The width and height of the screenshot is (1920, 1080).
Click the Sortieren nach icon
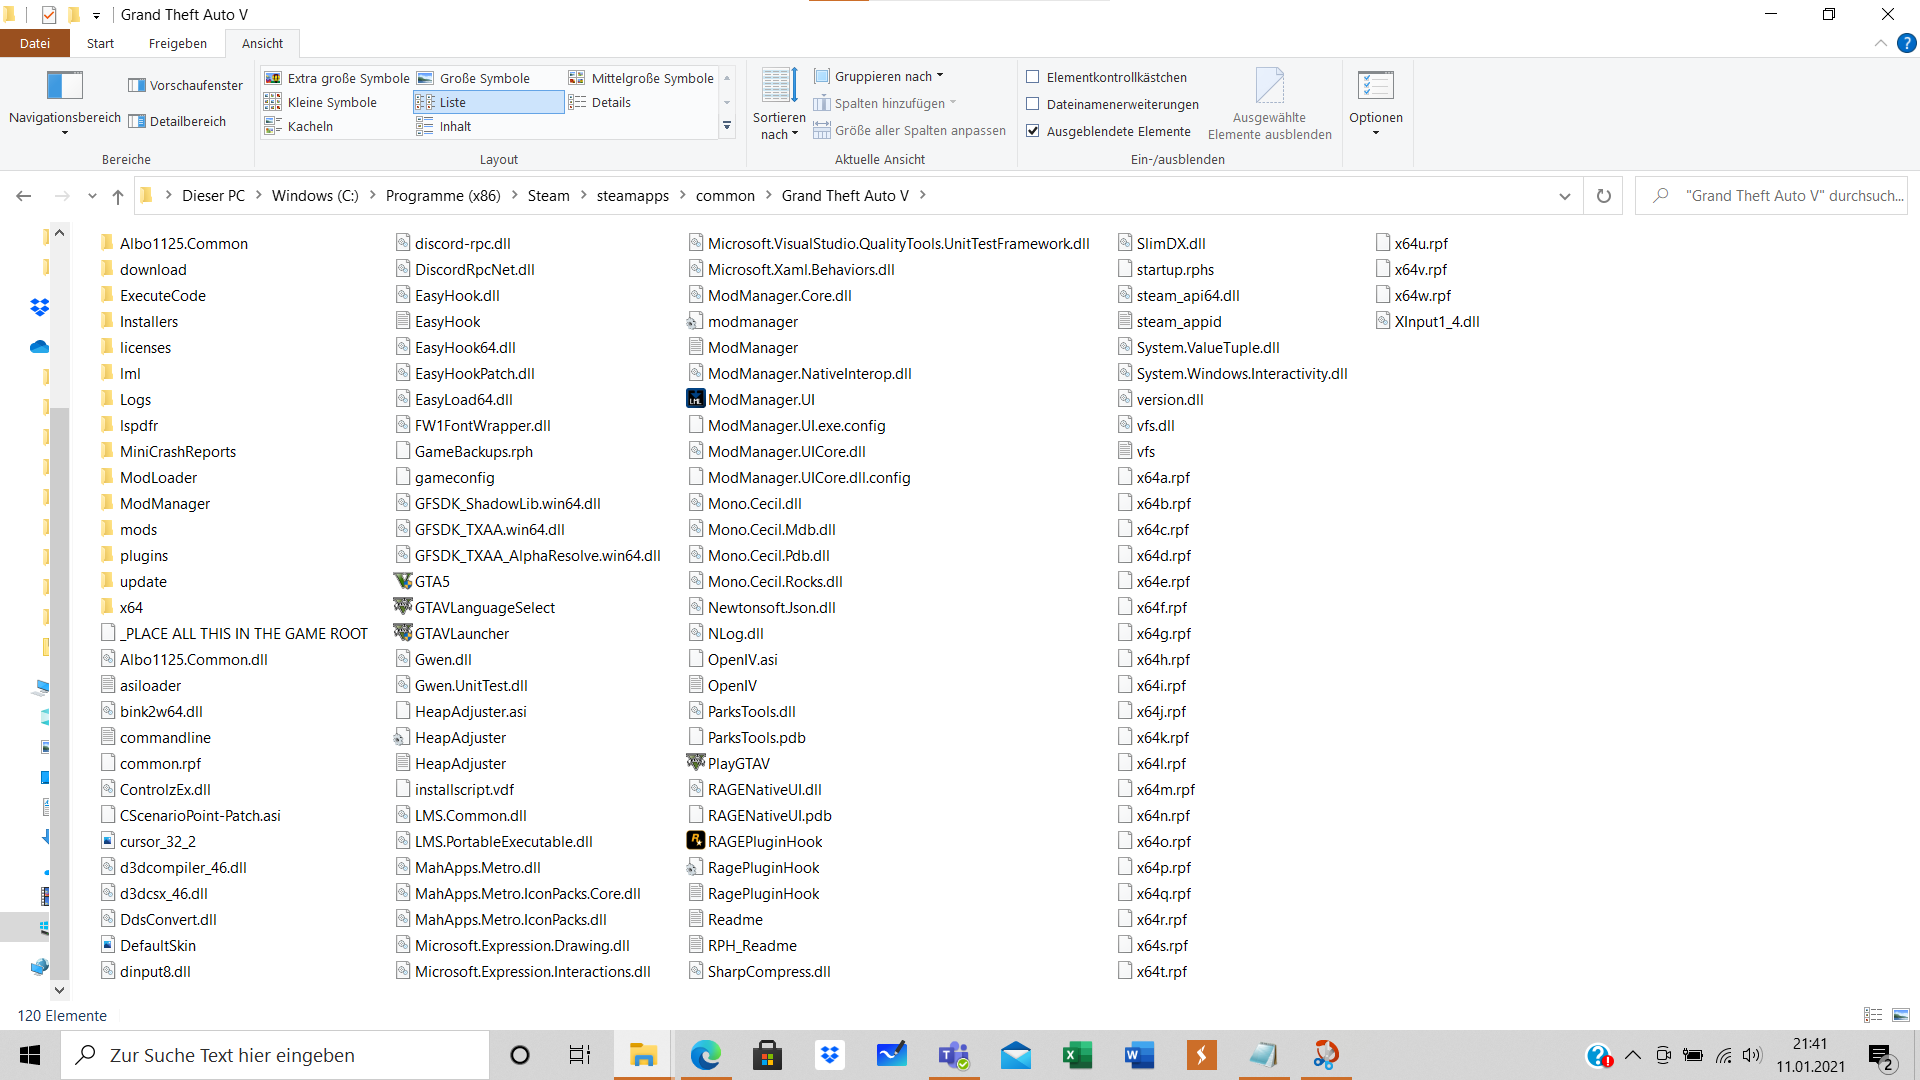(779, 87)
